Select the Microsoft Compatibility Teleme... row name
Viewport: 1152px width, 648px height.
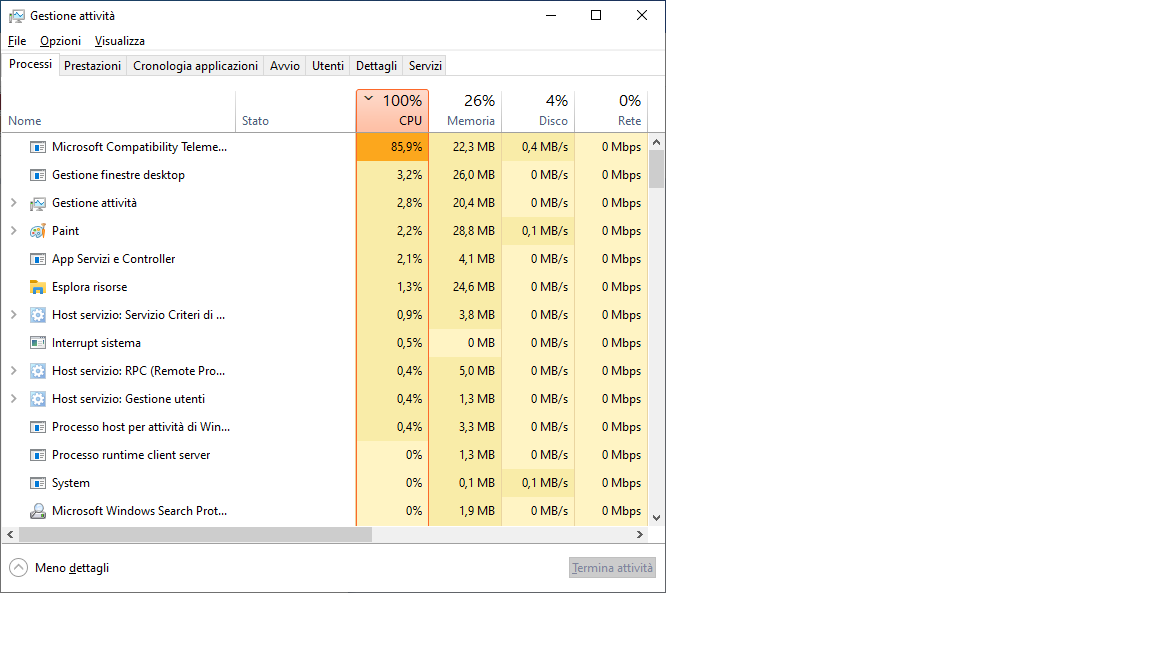coord(140,147)
